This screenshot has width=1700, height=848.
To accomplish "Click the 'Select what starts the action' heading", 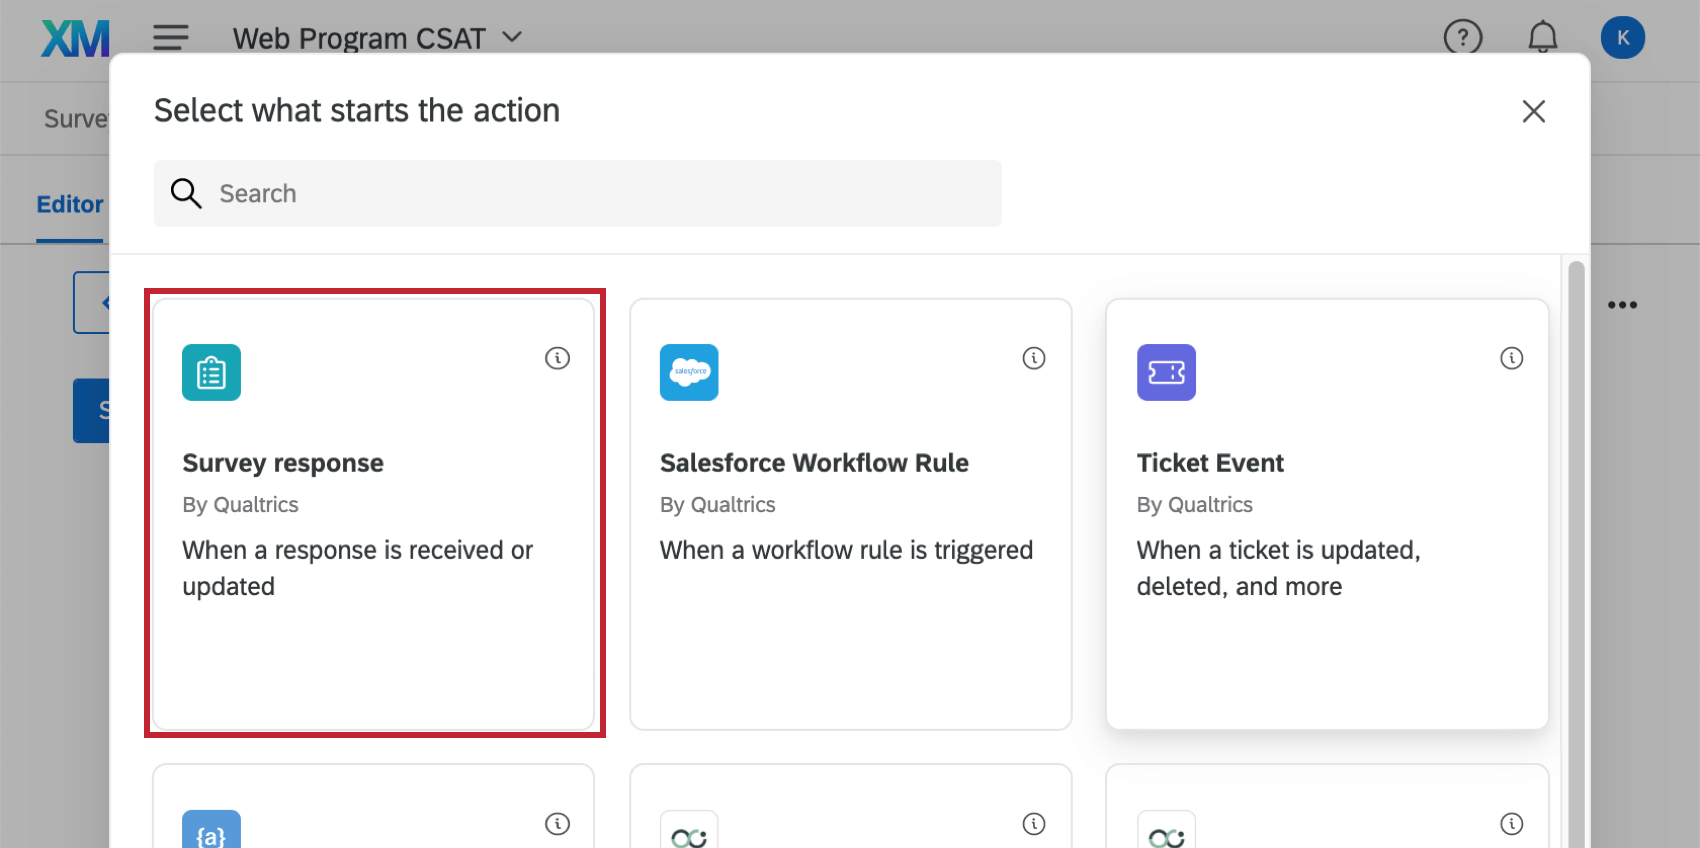I will pos(357,110).
